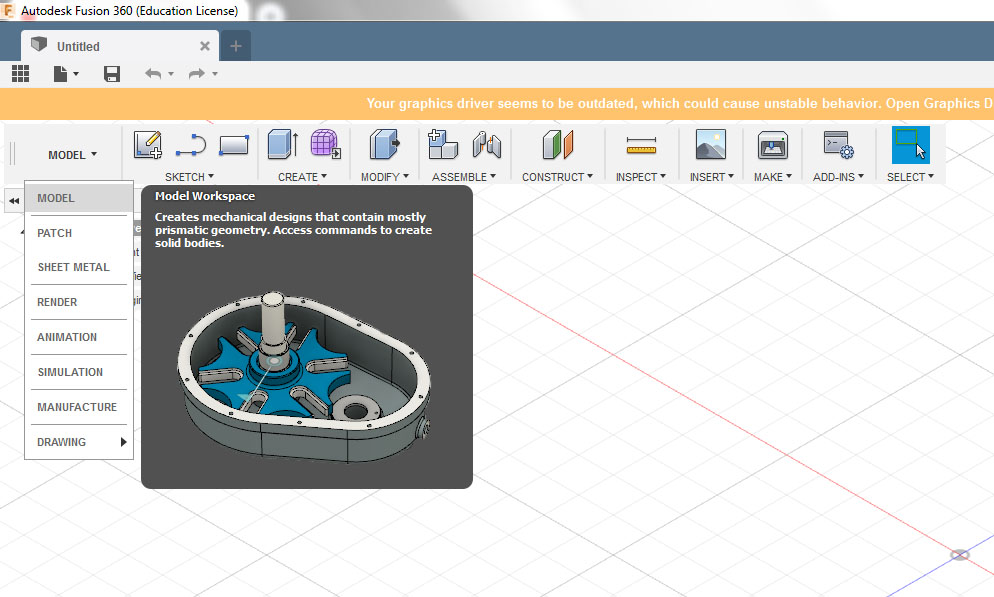
Task: Switch to the ANIMATION workspace
Action: [x=79, y=337]
